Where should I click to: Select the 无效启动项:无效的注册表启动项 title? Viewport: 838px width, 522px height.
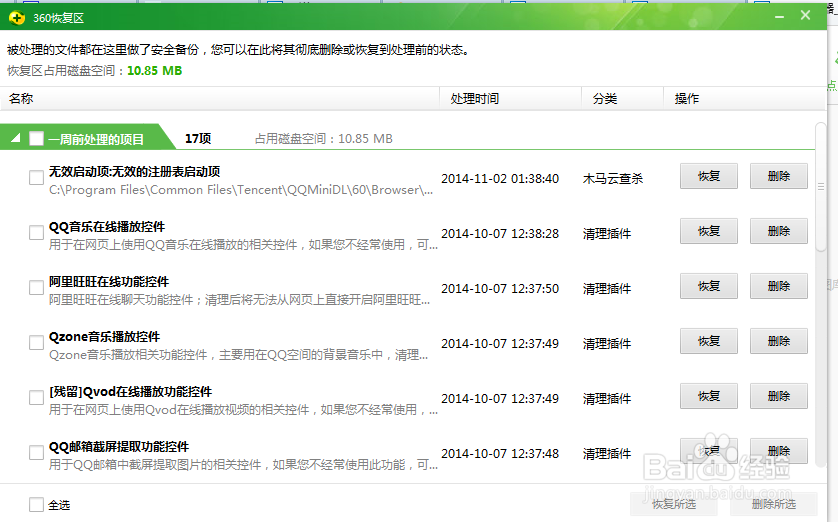135,172
